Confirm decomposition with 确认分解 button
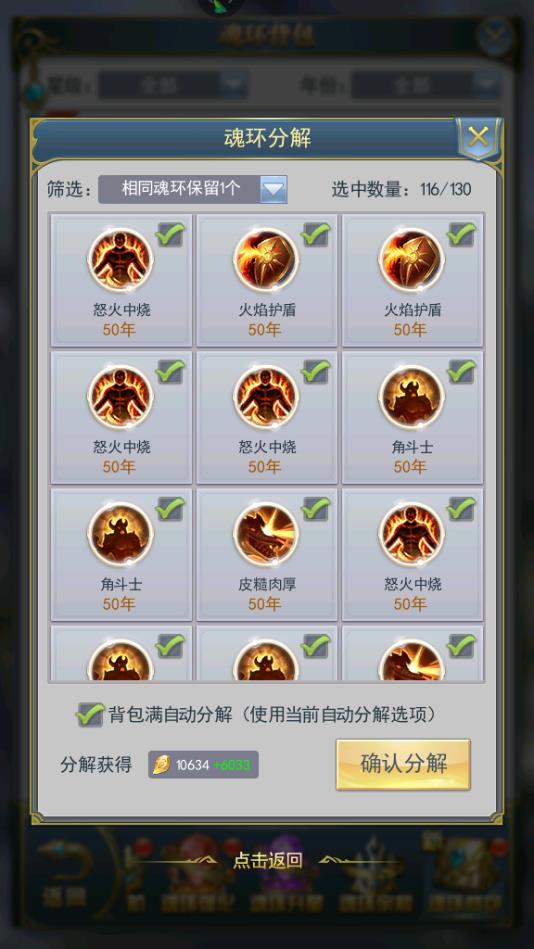This screenshot has height=949, width=534. click(403, 764)
